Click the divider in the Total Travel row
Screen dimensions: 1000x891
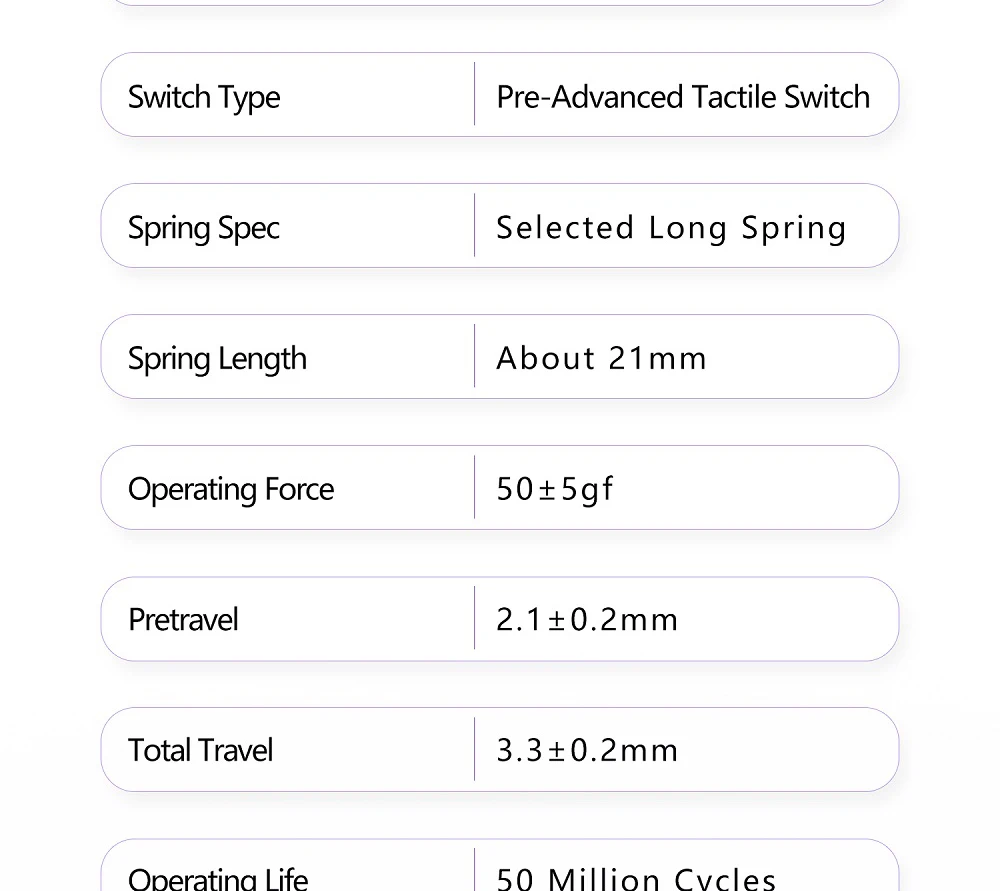coord(474,749)
